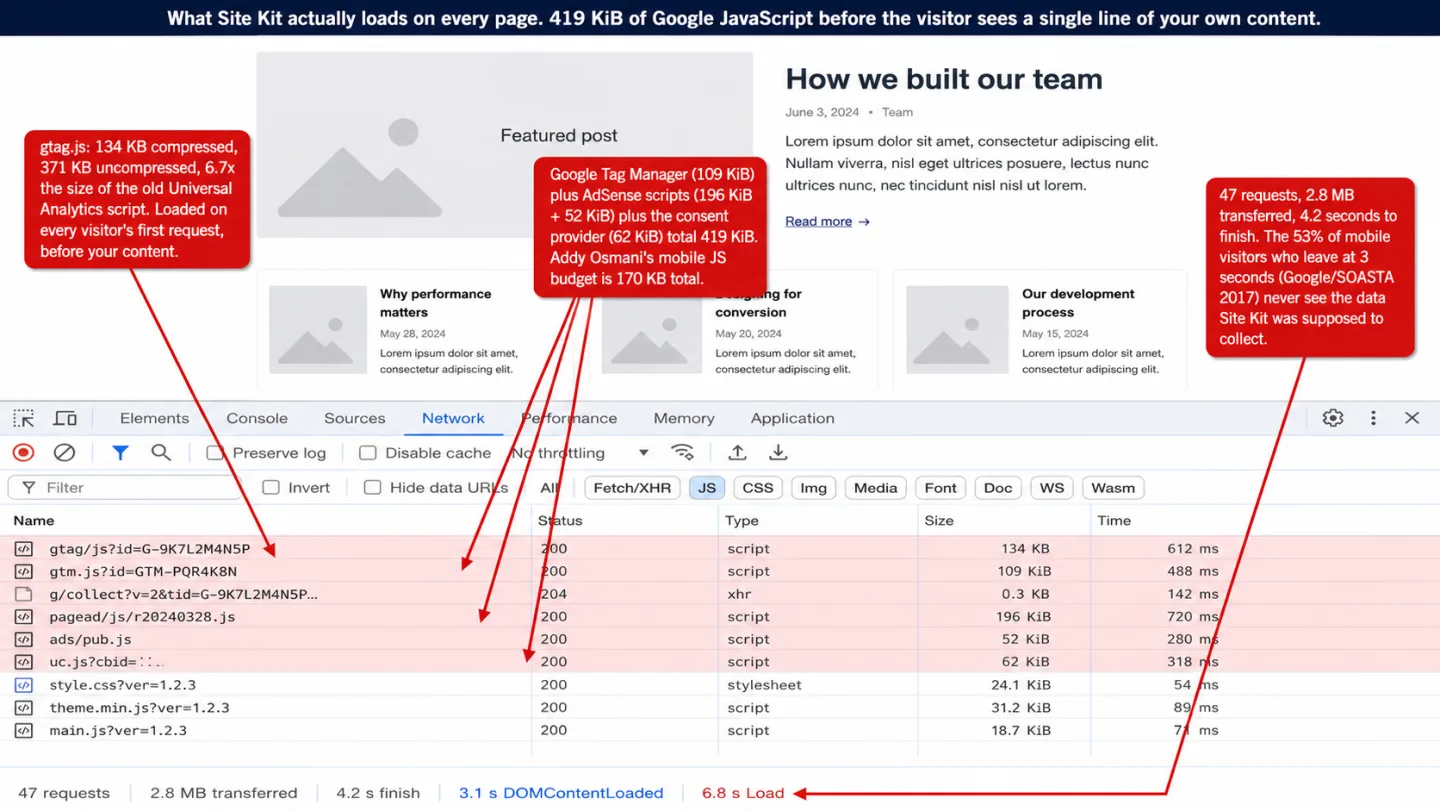Switch to the Elements tab
Screen dimensions: 1440x811
pyautogui.click(x=154, y=418)
